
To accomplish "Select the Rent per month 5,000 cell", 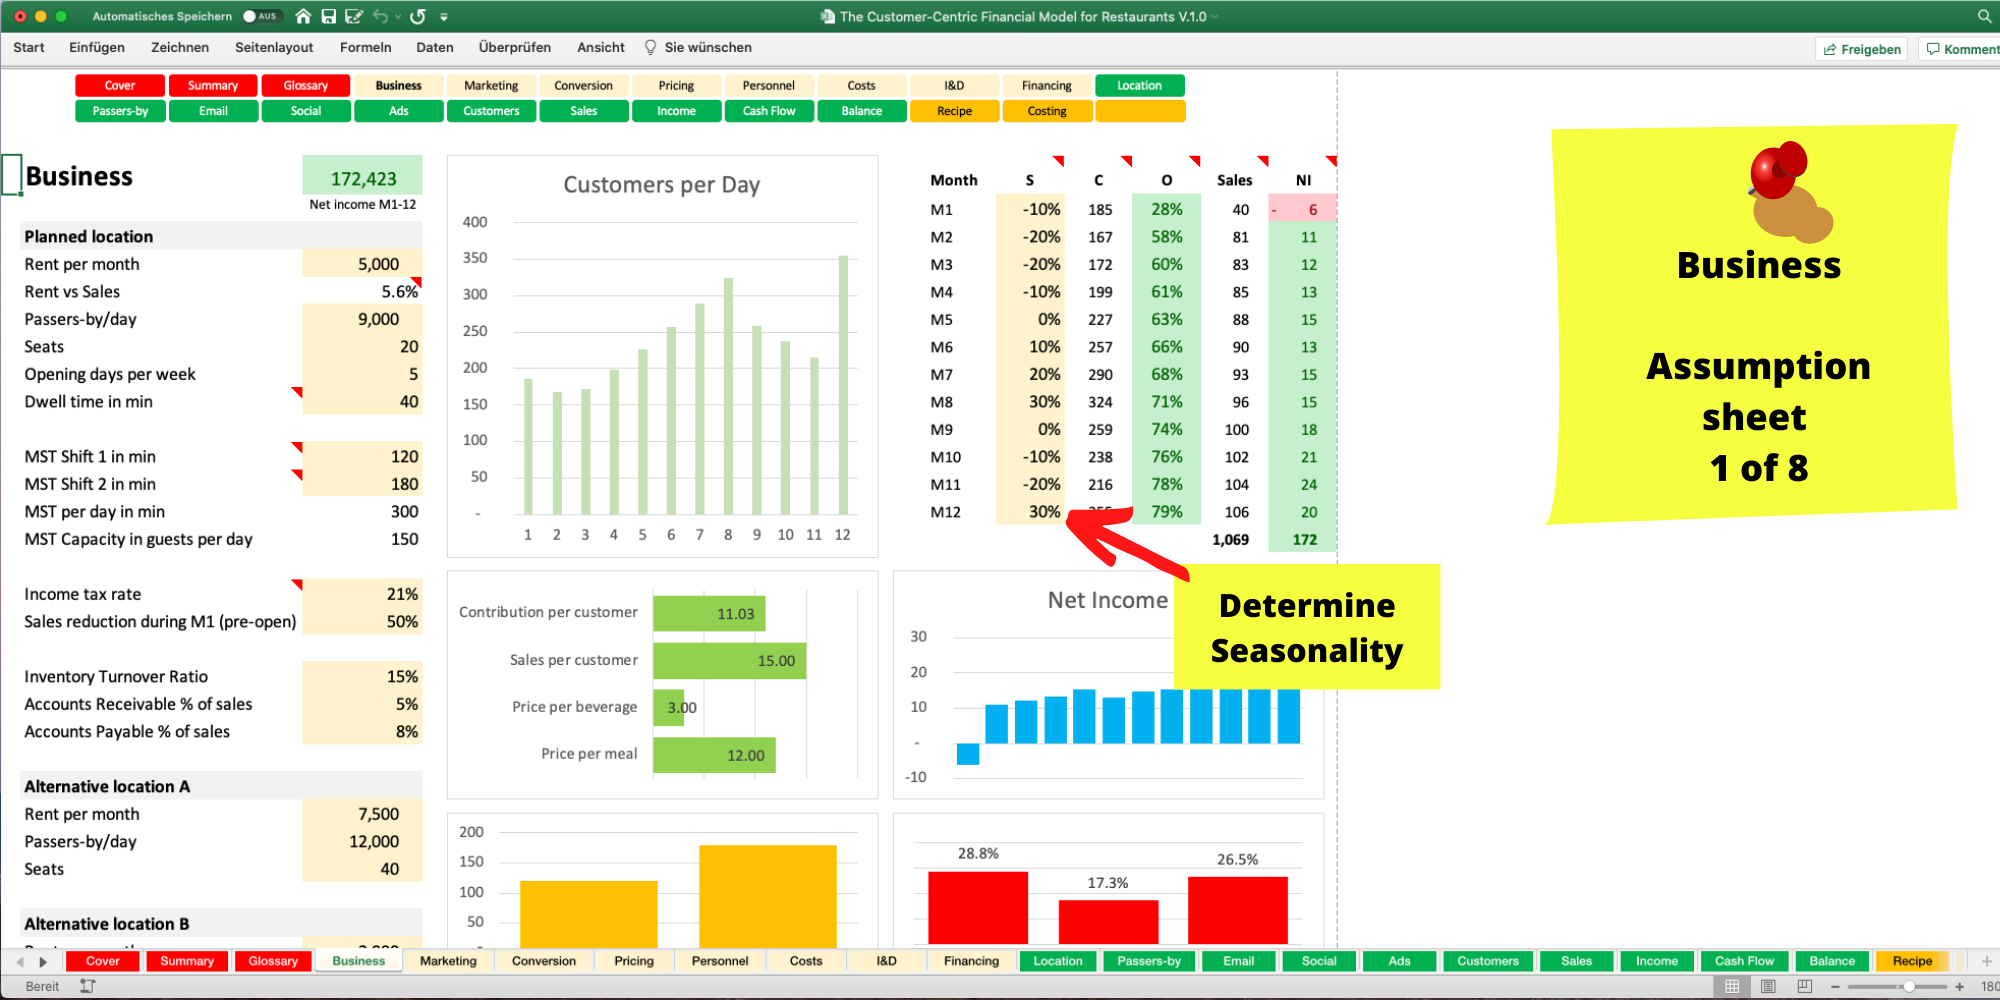I will point(362,264).
